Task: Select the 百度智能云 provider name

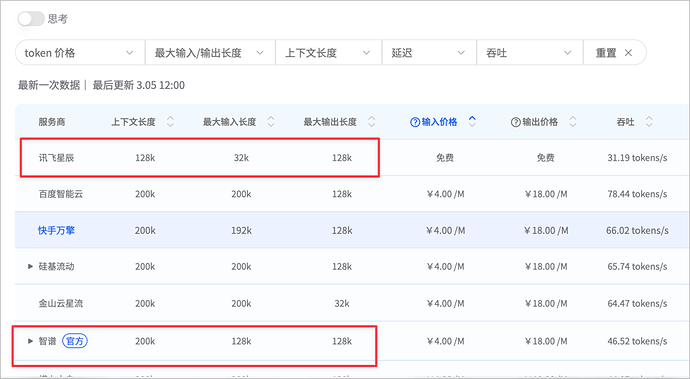Action: coord(61,194)
